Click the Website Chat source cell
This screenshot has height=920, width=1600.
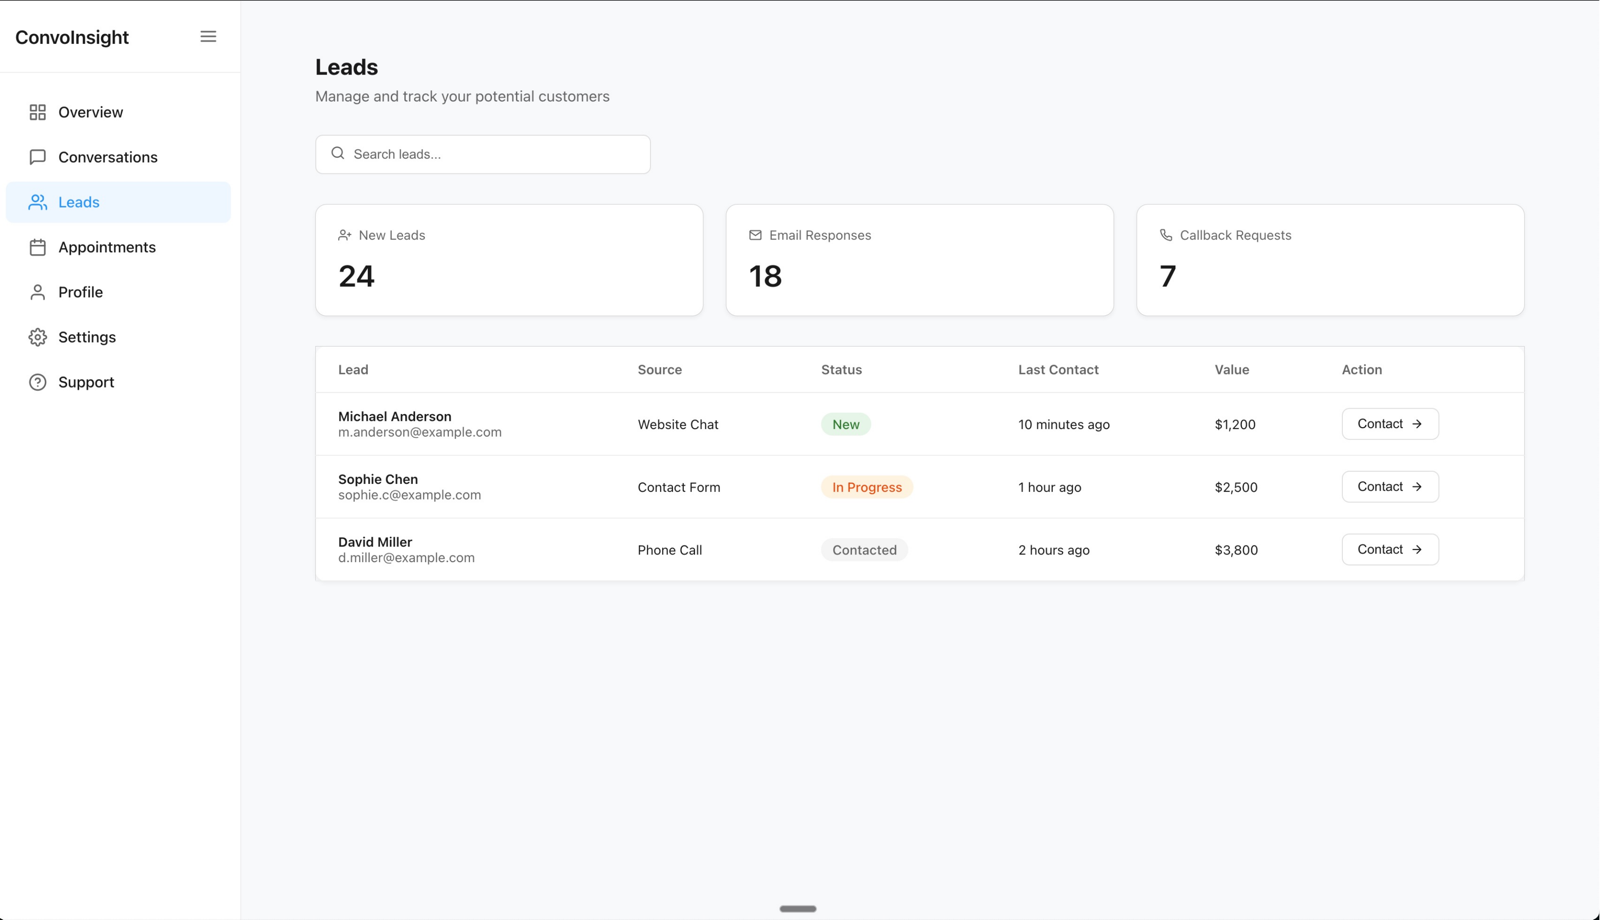[x=678, y=424]
